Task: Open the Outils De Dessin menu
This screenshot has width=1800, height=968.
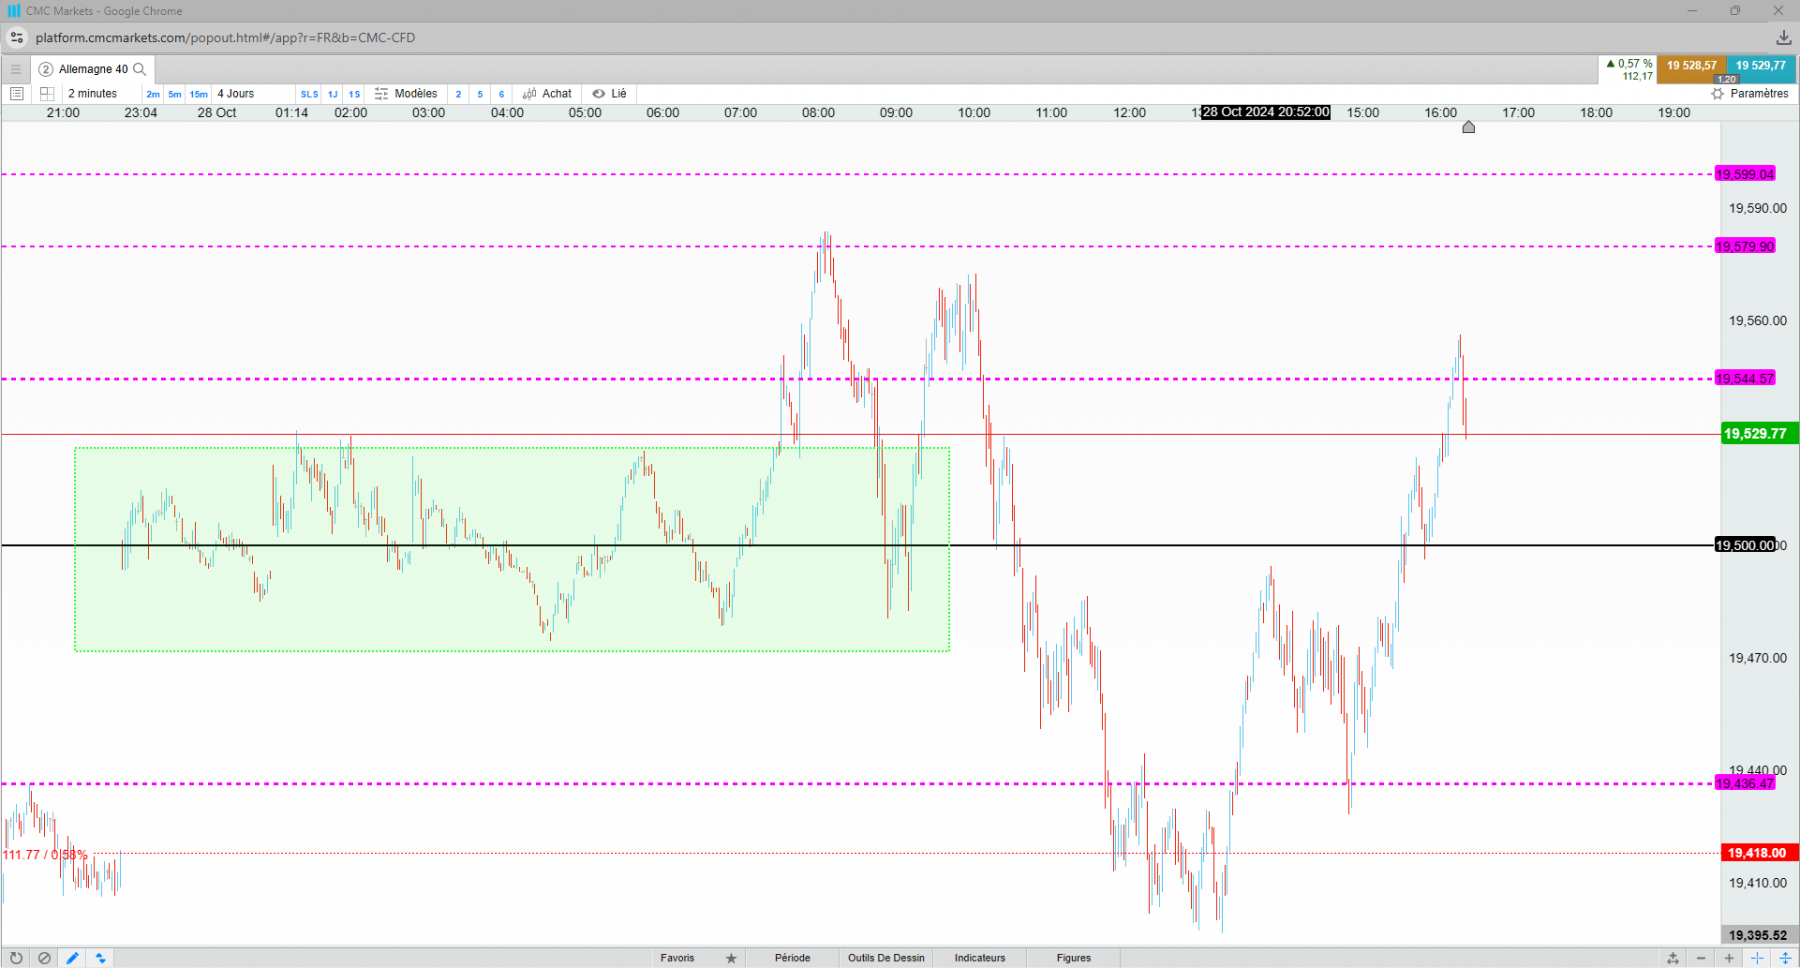Action: tap(886, 958)
